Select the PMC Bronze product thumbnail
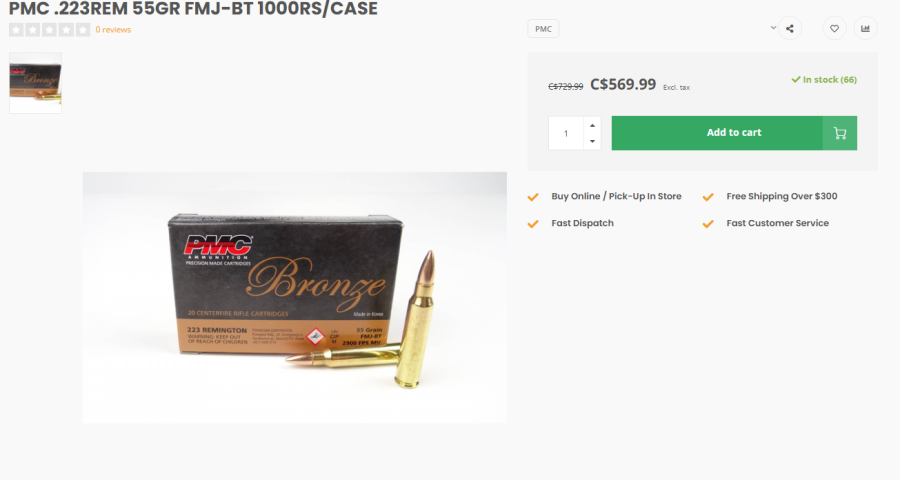Image resolution: width=900 pixels, height=480 pixels. [x=36, y=83]
